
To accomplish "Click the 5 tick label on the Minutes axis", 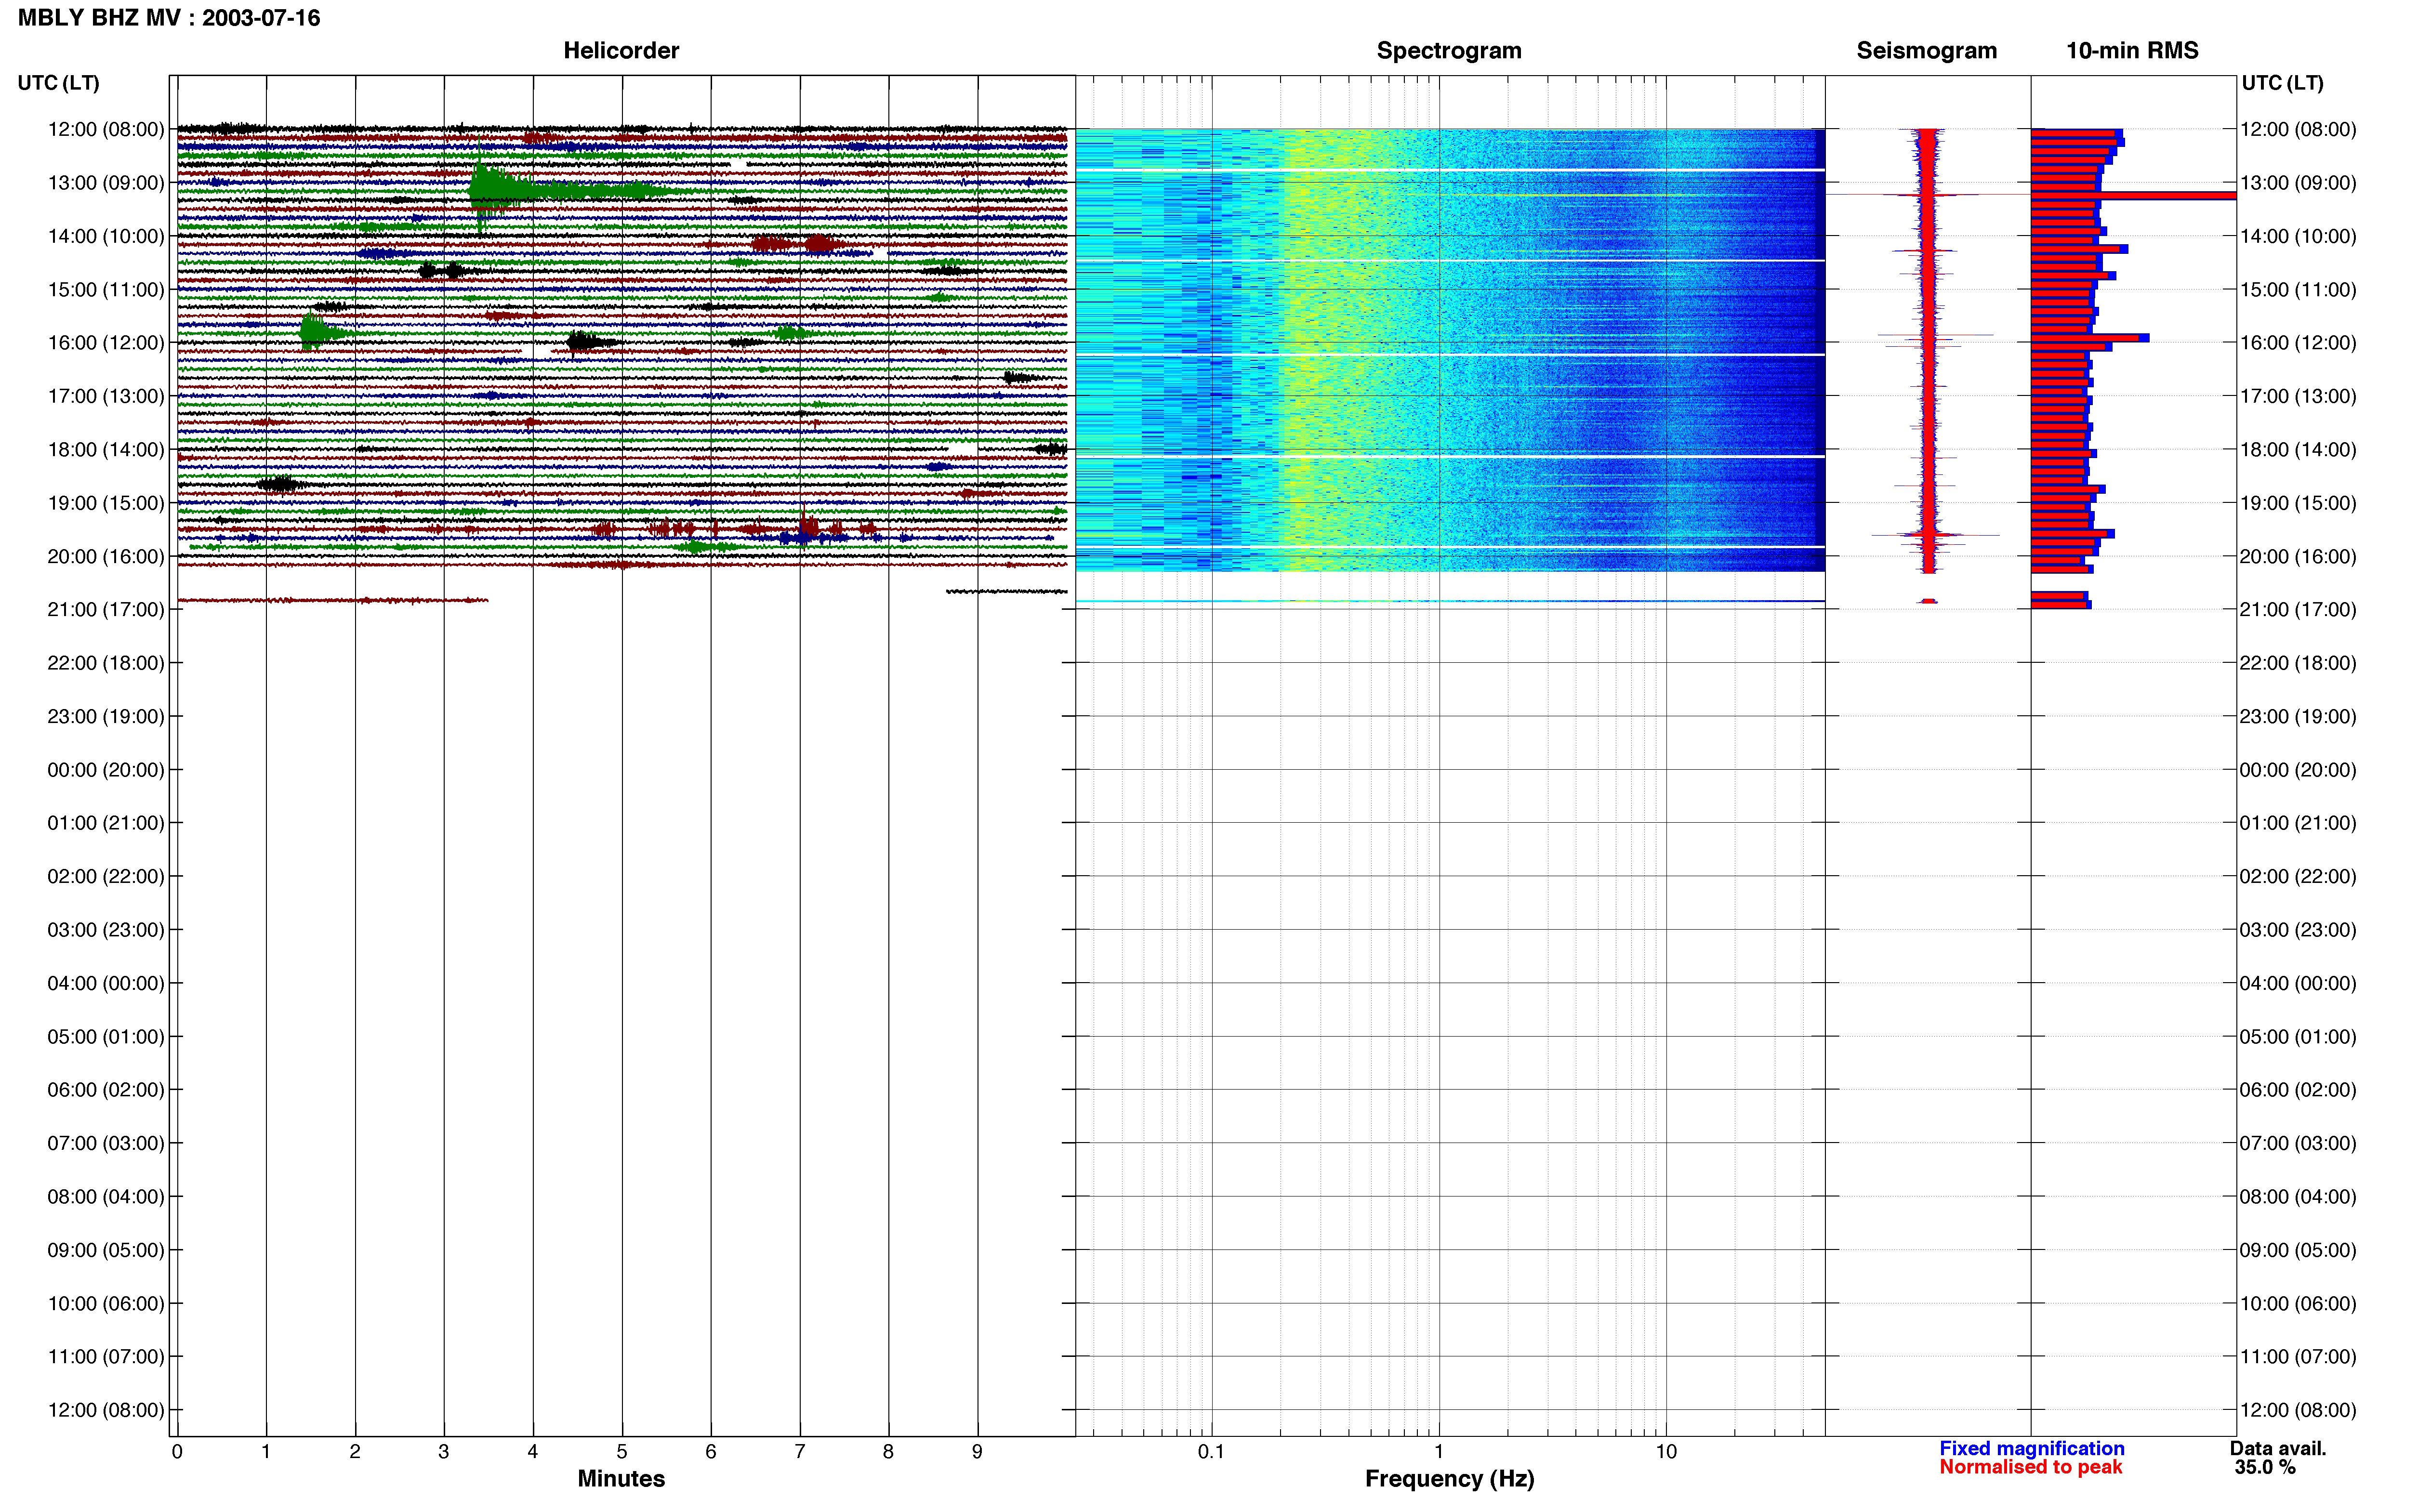I will pyautogui.click(x=622, y=1452).
